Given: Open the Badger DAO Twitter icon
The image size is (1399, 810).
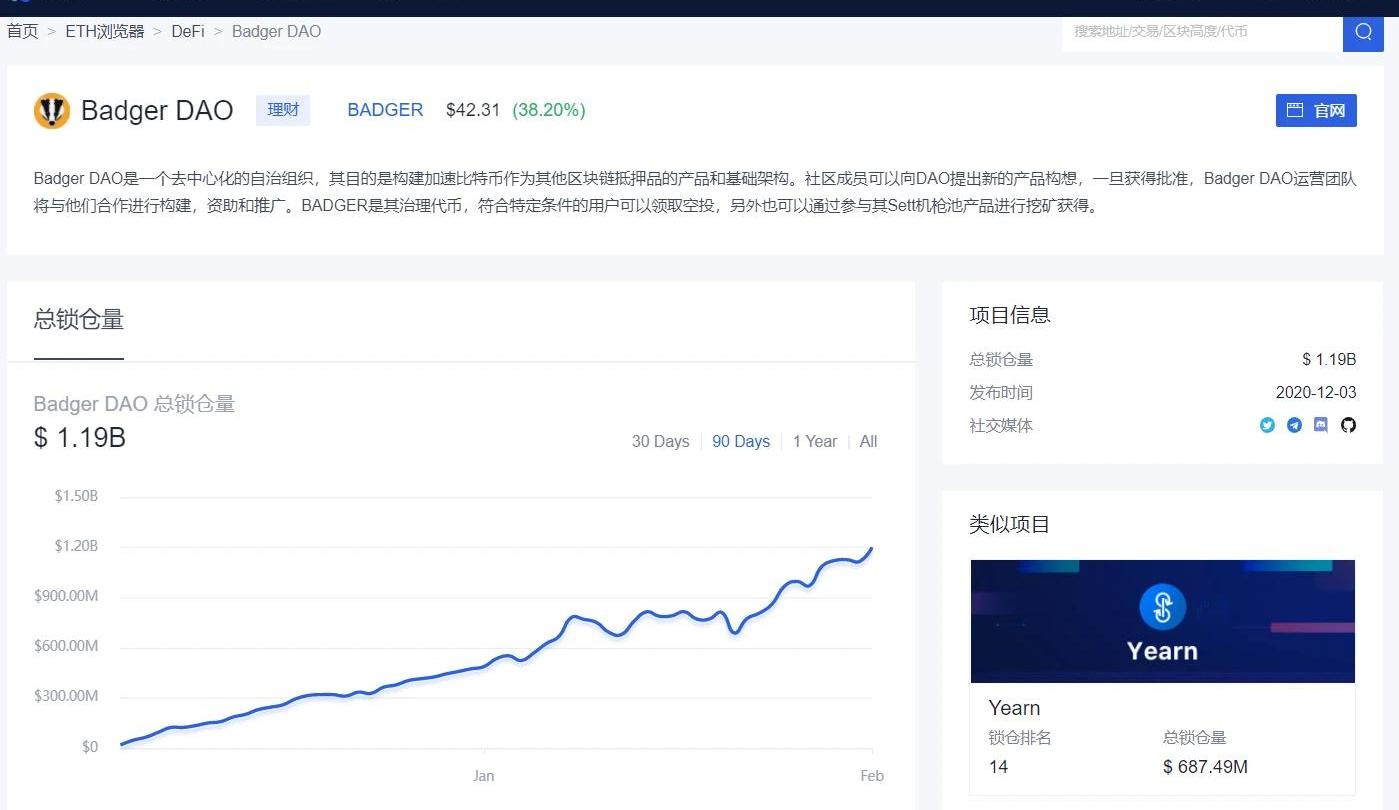Looking at the screenshot, I should point(1267,425).
